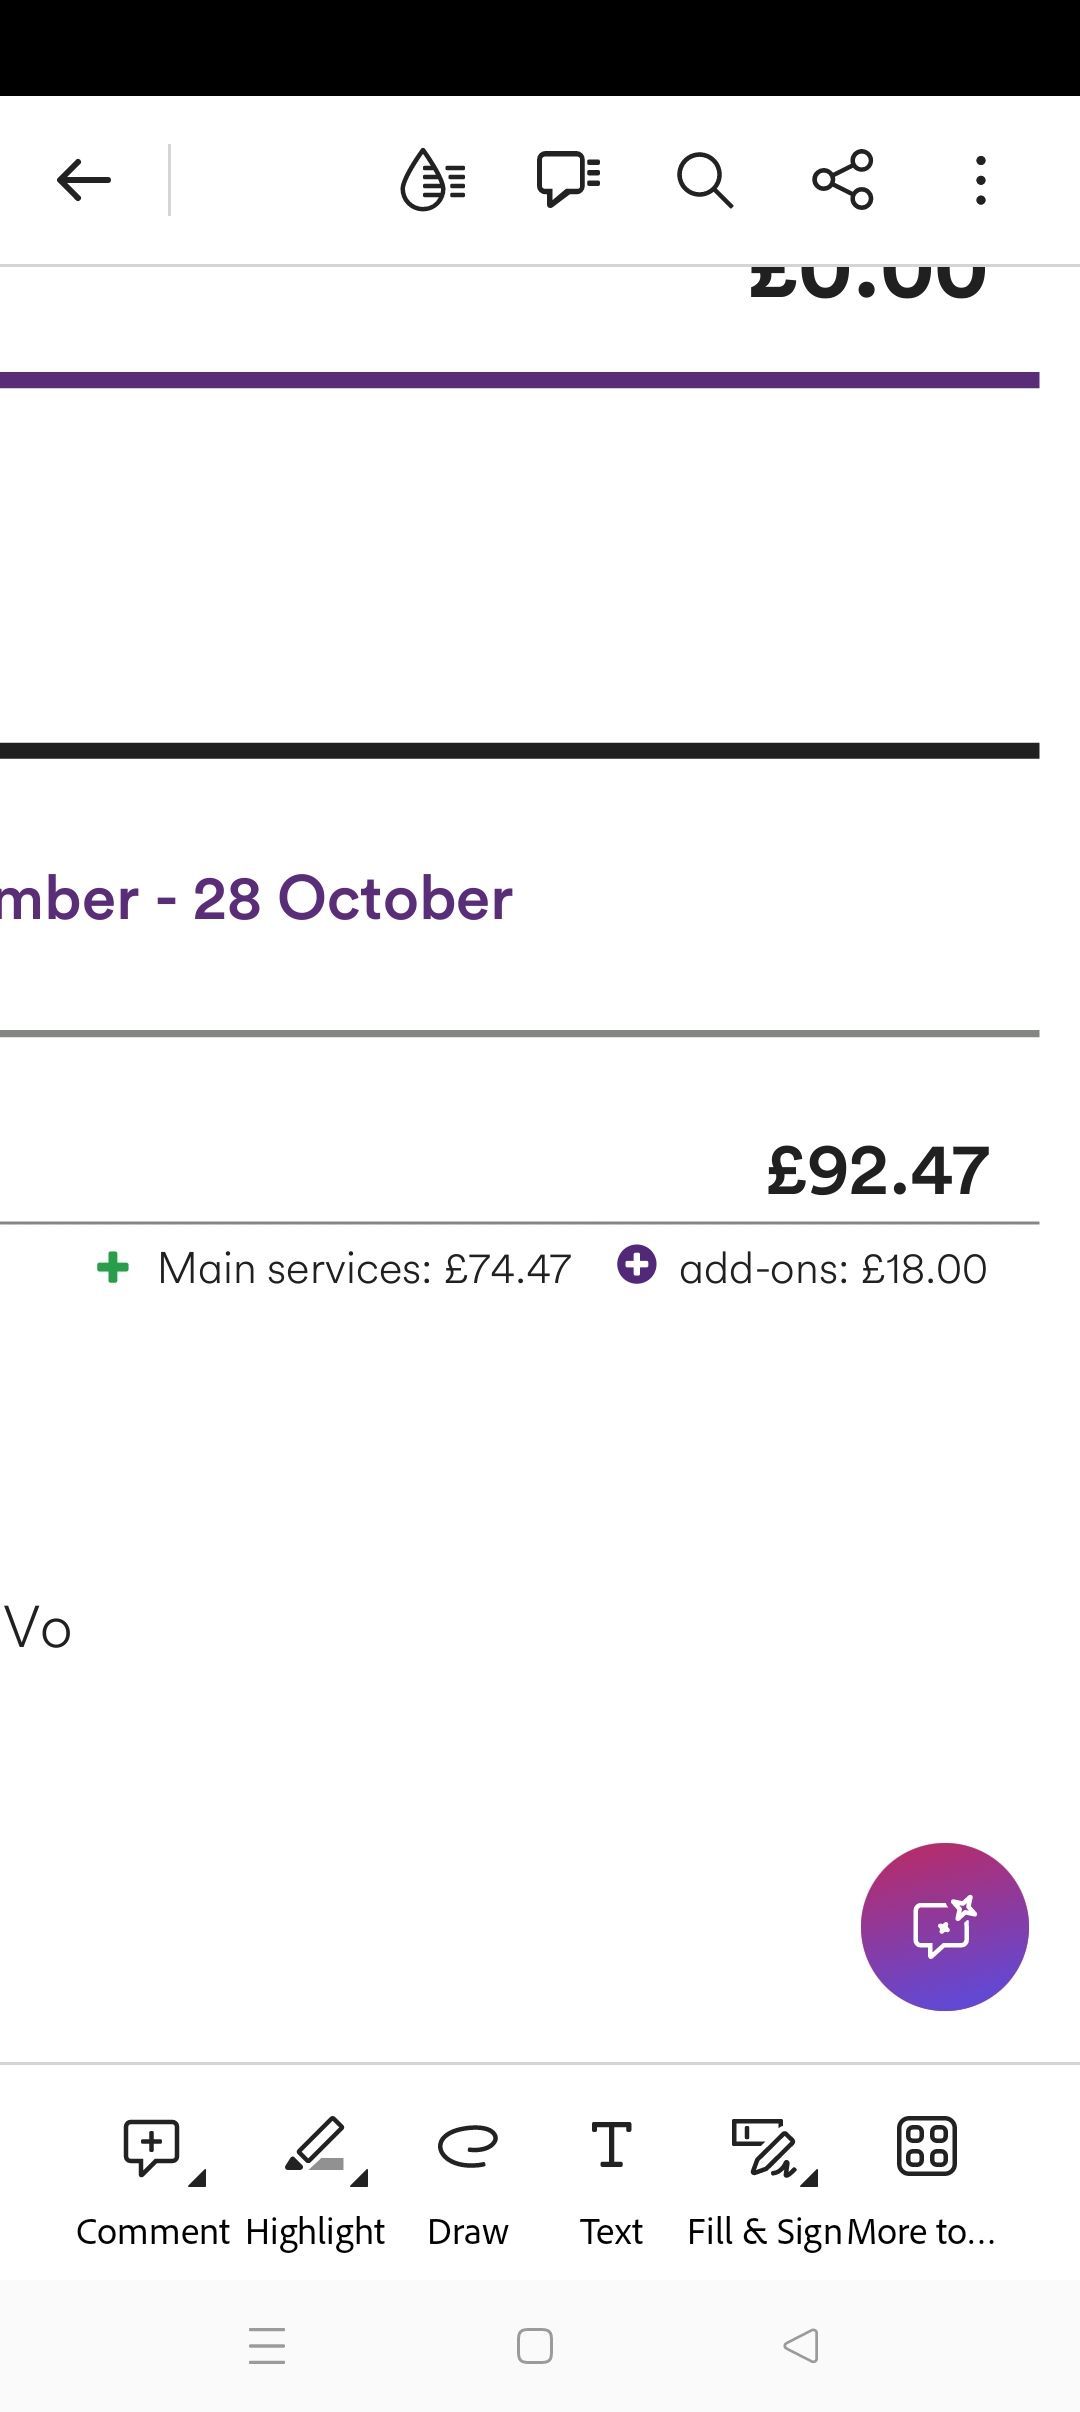
Task: Expand Highlight tool options arrow
Action: [x=359, y=2177]
